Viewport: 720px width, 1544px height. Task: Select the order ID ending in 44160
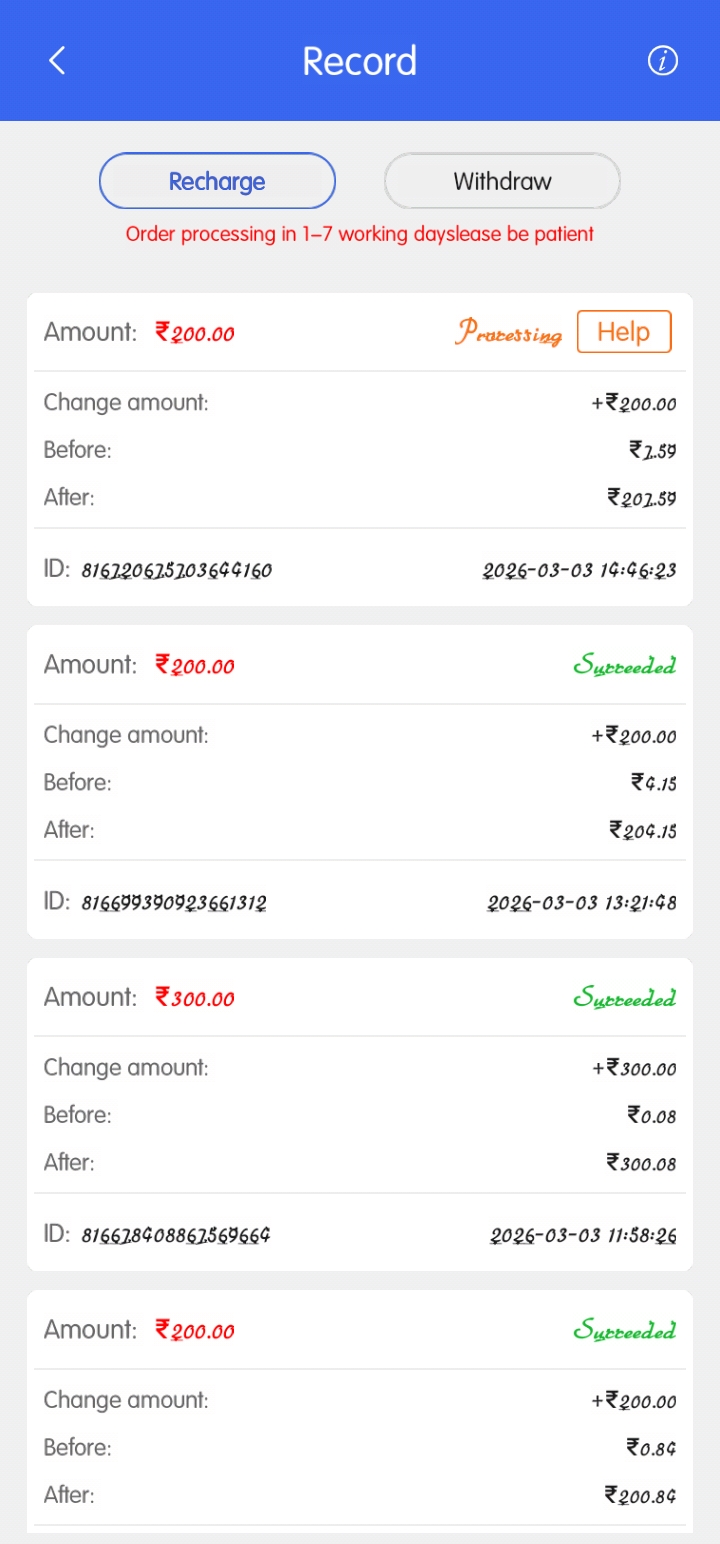[176, 571]
